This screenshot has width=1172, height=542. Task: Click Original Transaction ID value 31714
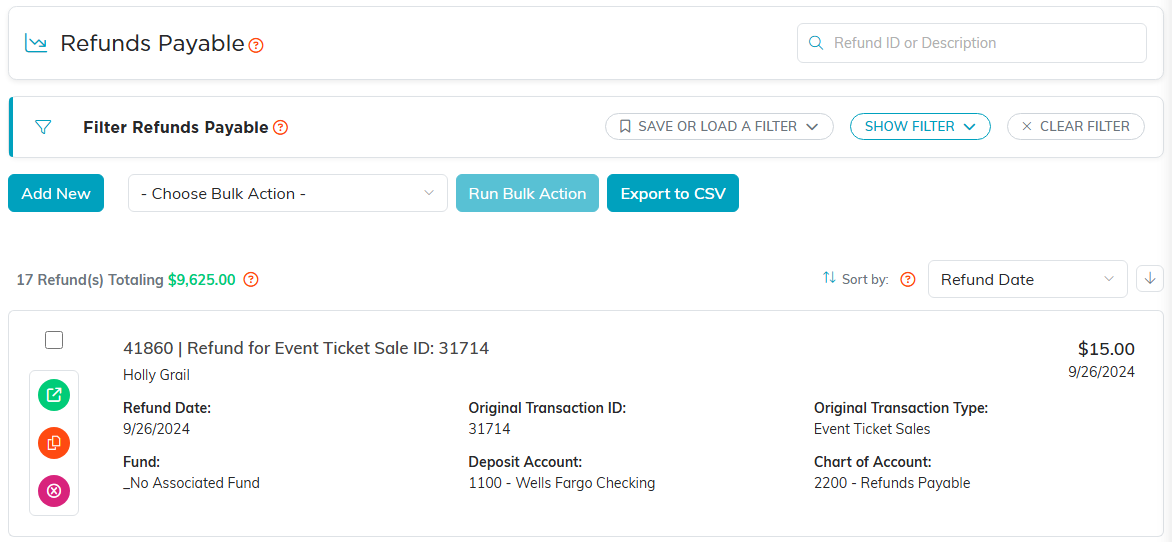point(490,429)
